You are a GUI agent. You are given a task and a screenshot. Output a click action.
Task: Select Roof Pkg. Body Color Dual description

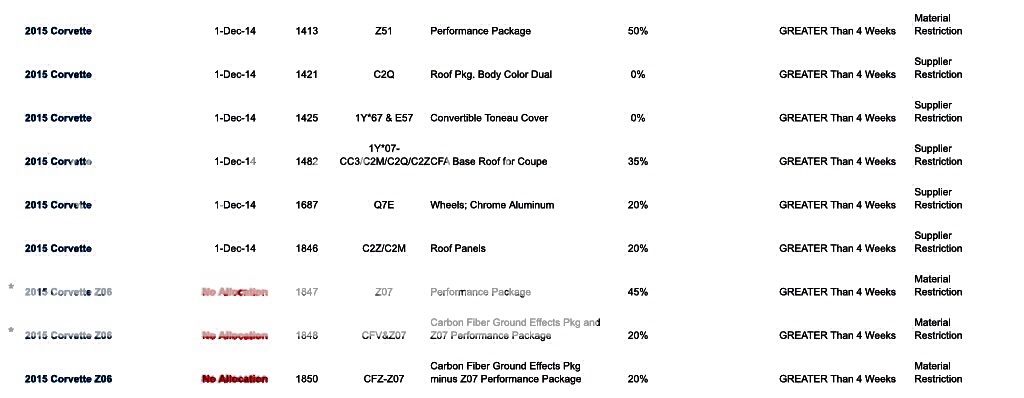click(491, 75)
